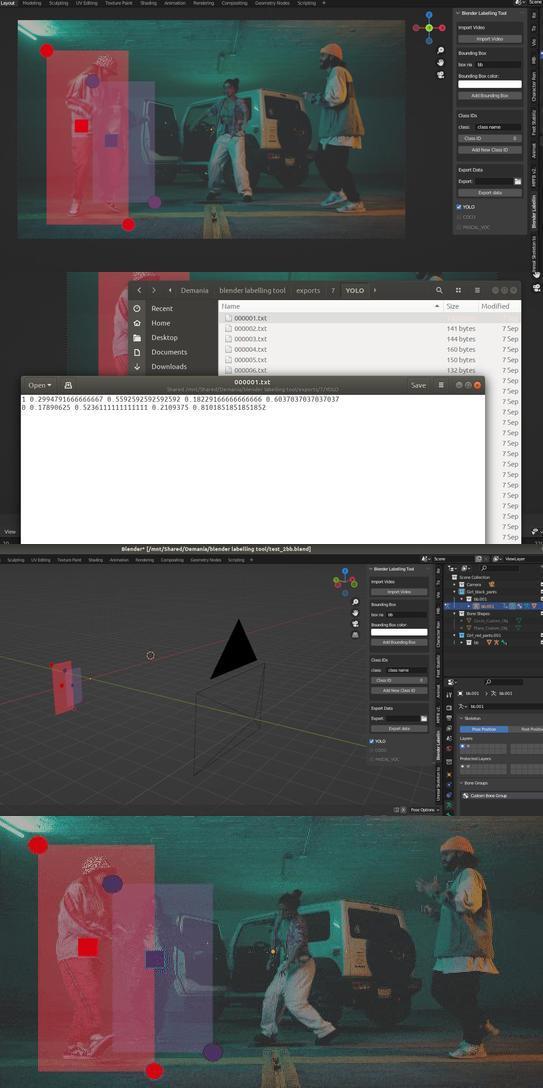Select the 000003.txt file
543x1088 pixels.
250,339
